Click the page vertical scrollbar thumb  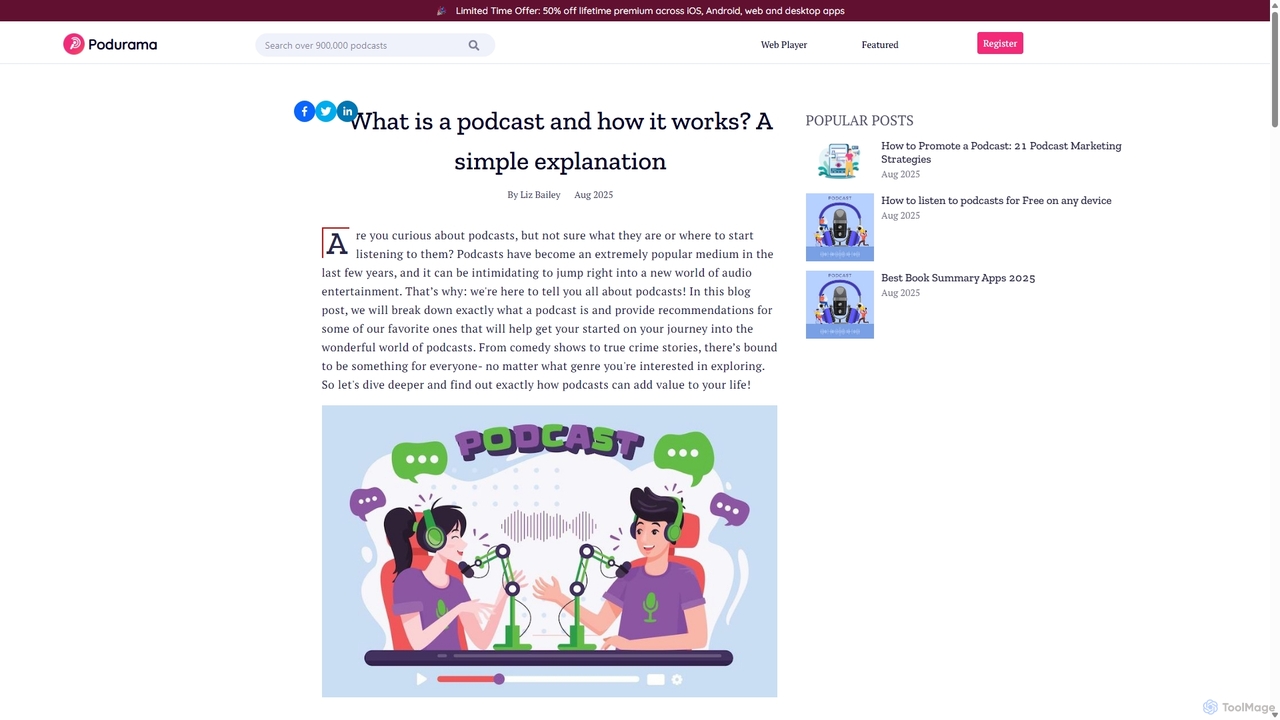1274,69
